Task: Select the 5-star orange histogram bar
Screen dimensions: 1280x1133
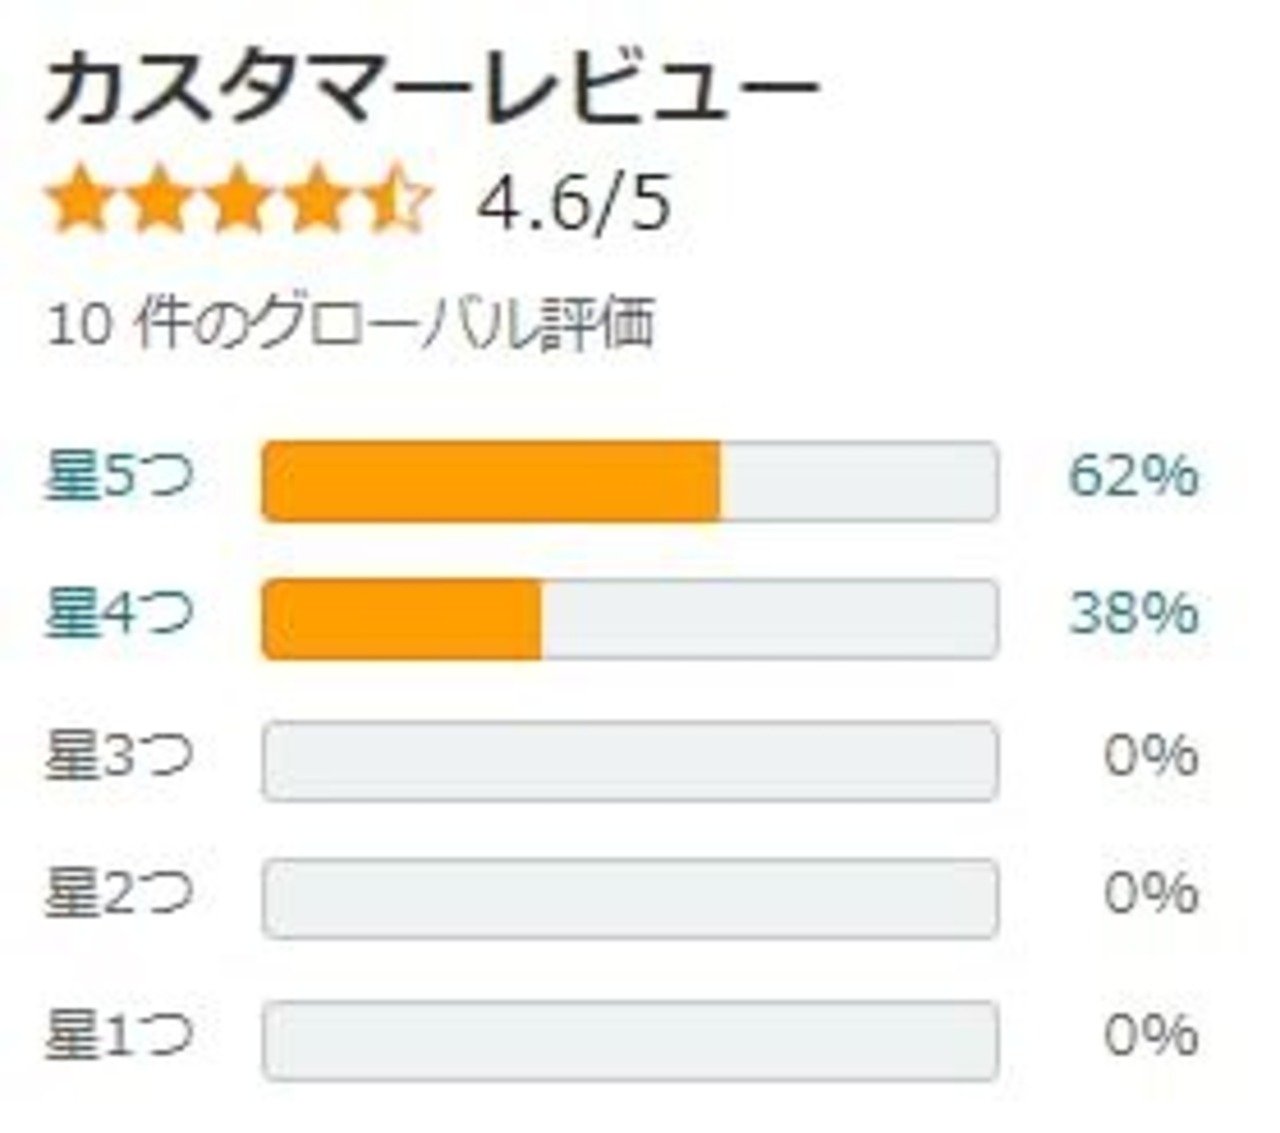Action: (490, 481)
